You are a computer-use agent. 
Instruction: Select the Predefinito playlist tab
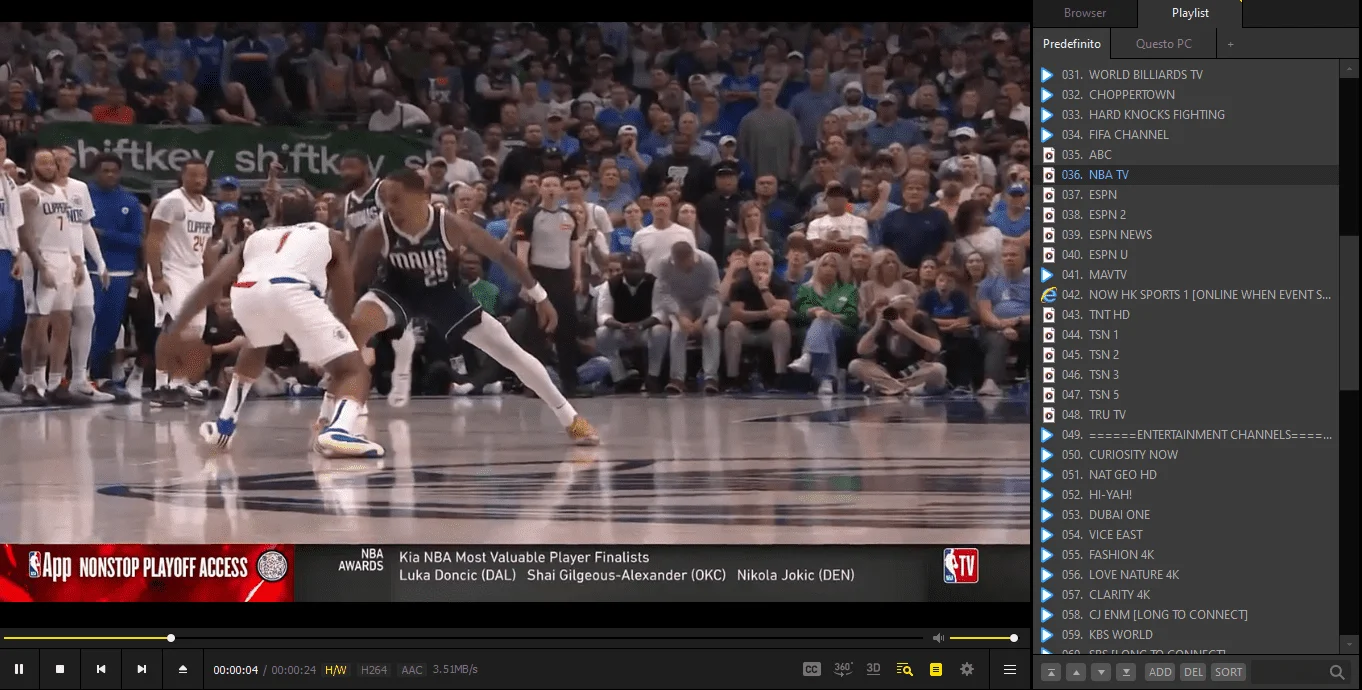coord(1071,44)
